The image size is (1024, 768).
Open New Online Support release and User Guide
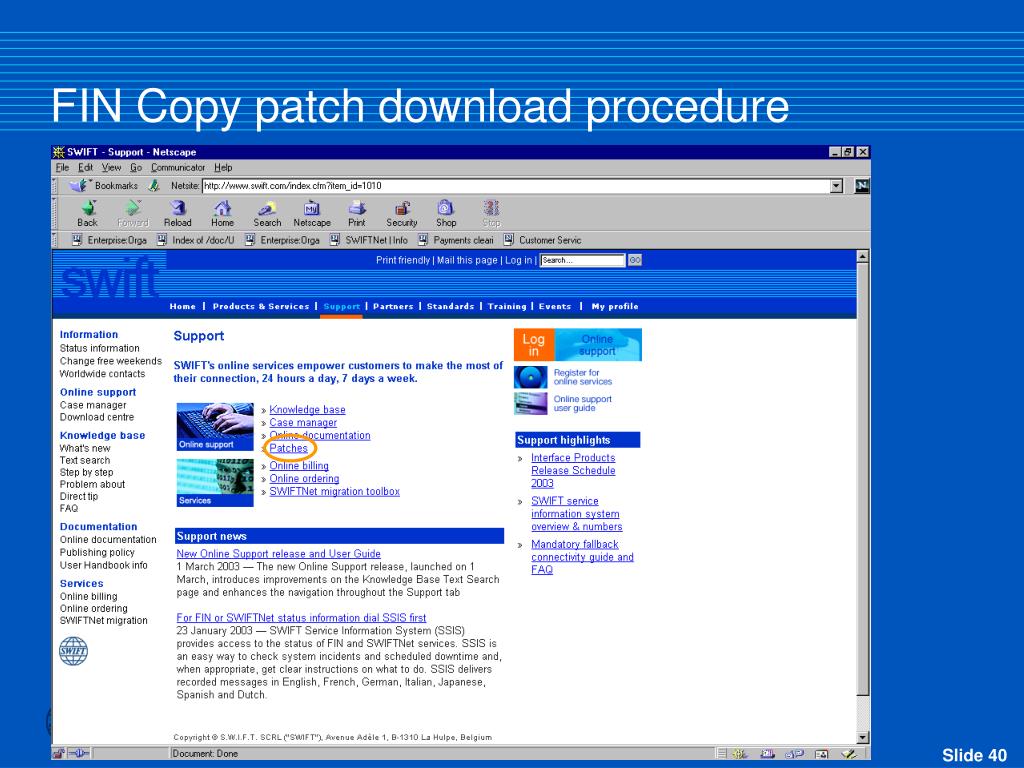279,554
